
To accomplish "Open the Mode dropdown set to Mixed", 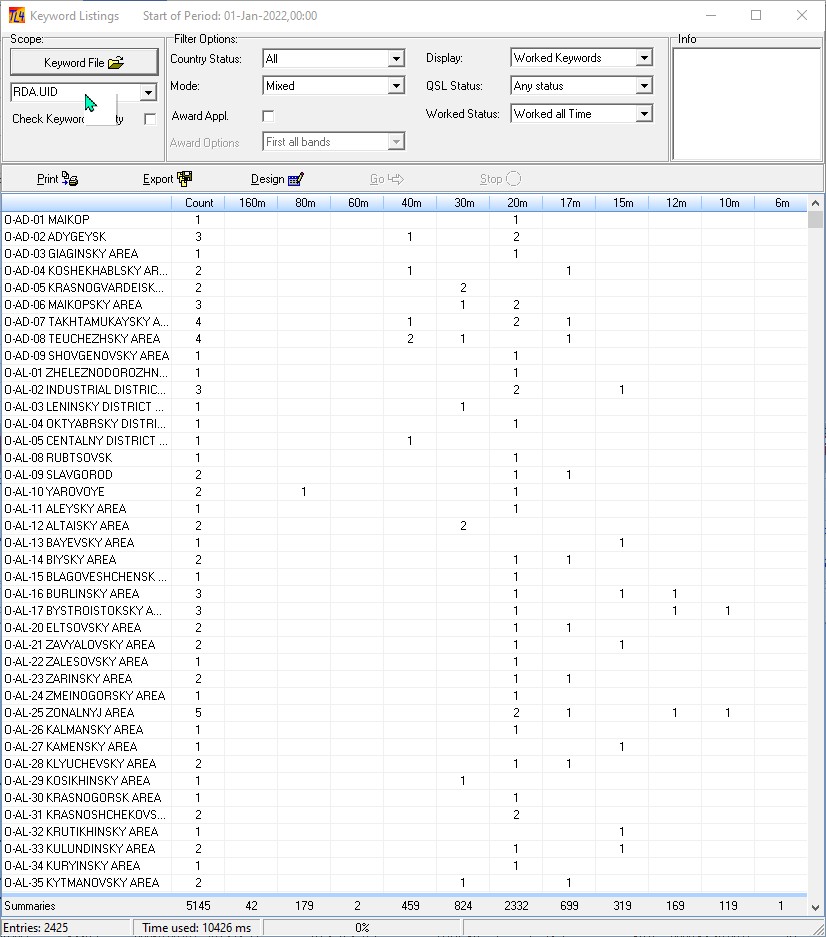I will (396, 86).
